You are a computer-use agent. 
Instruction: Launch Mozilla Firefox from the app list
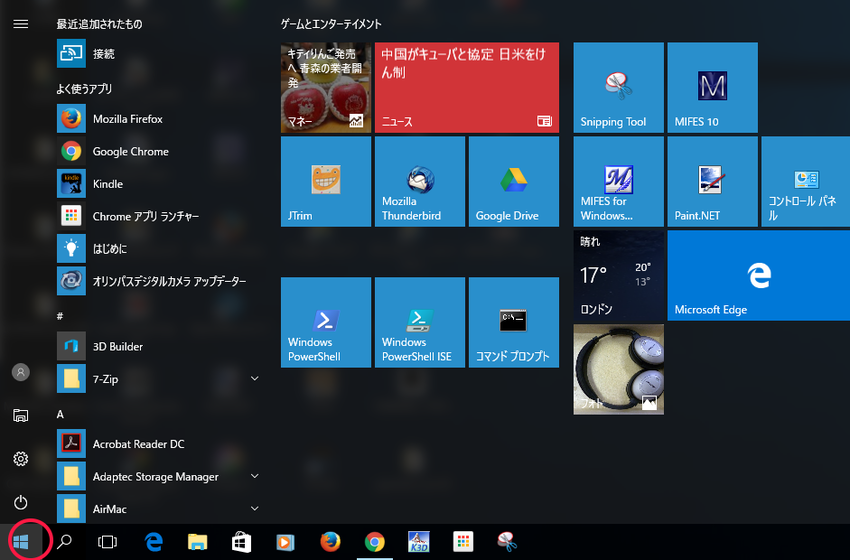click(x=157, y=119)
